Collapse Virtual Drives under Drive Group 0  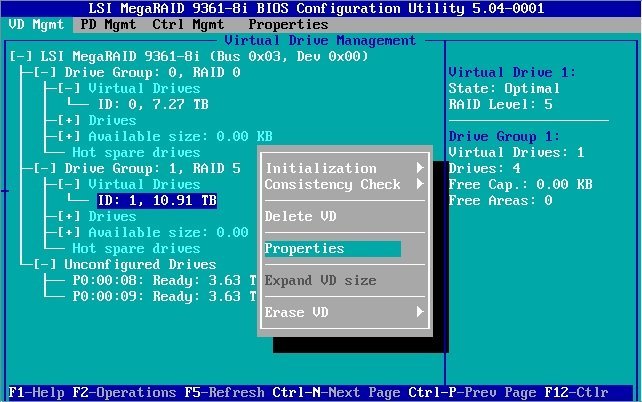tap(69, 88)
